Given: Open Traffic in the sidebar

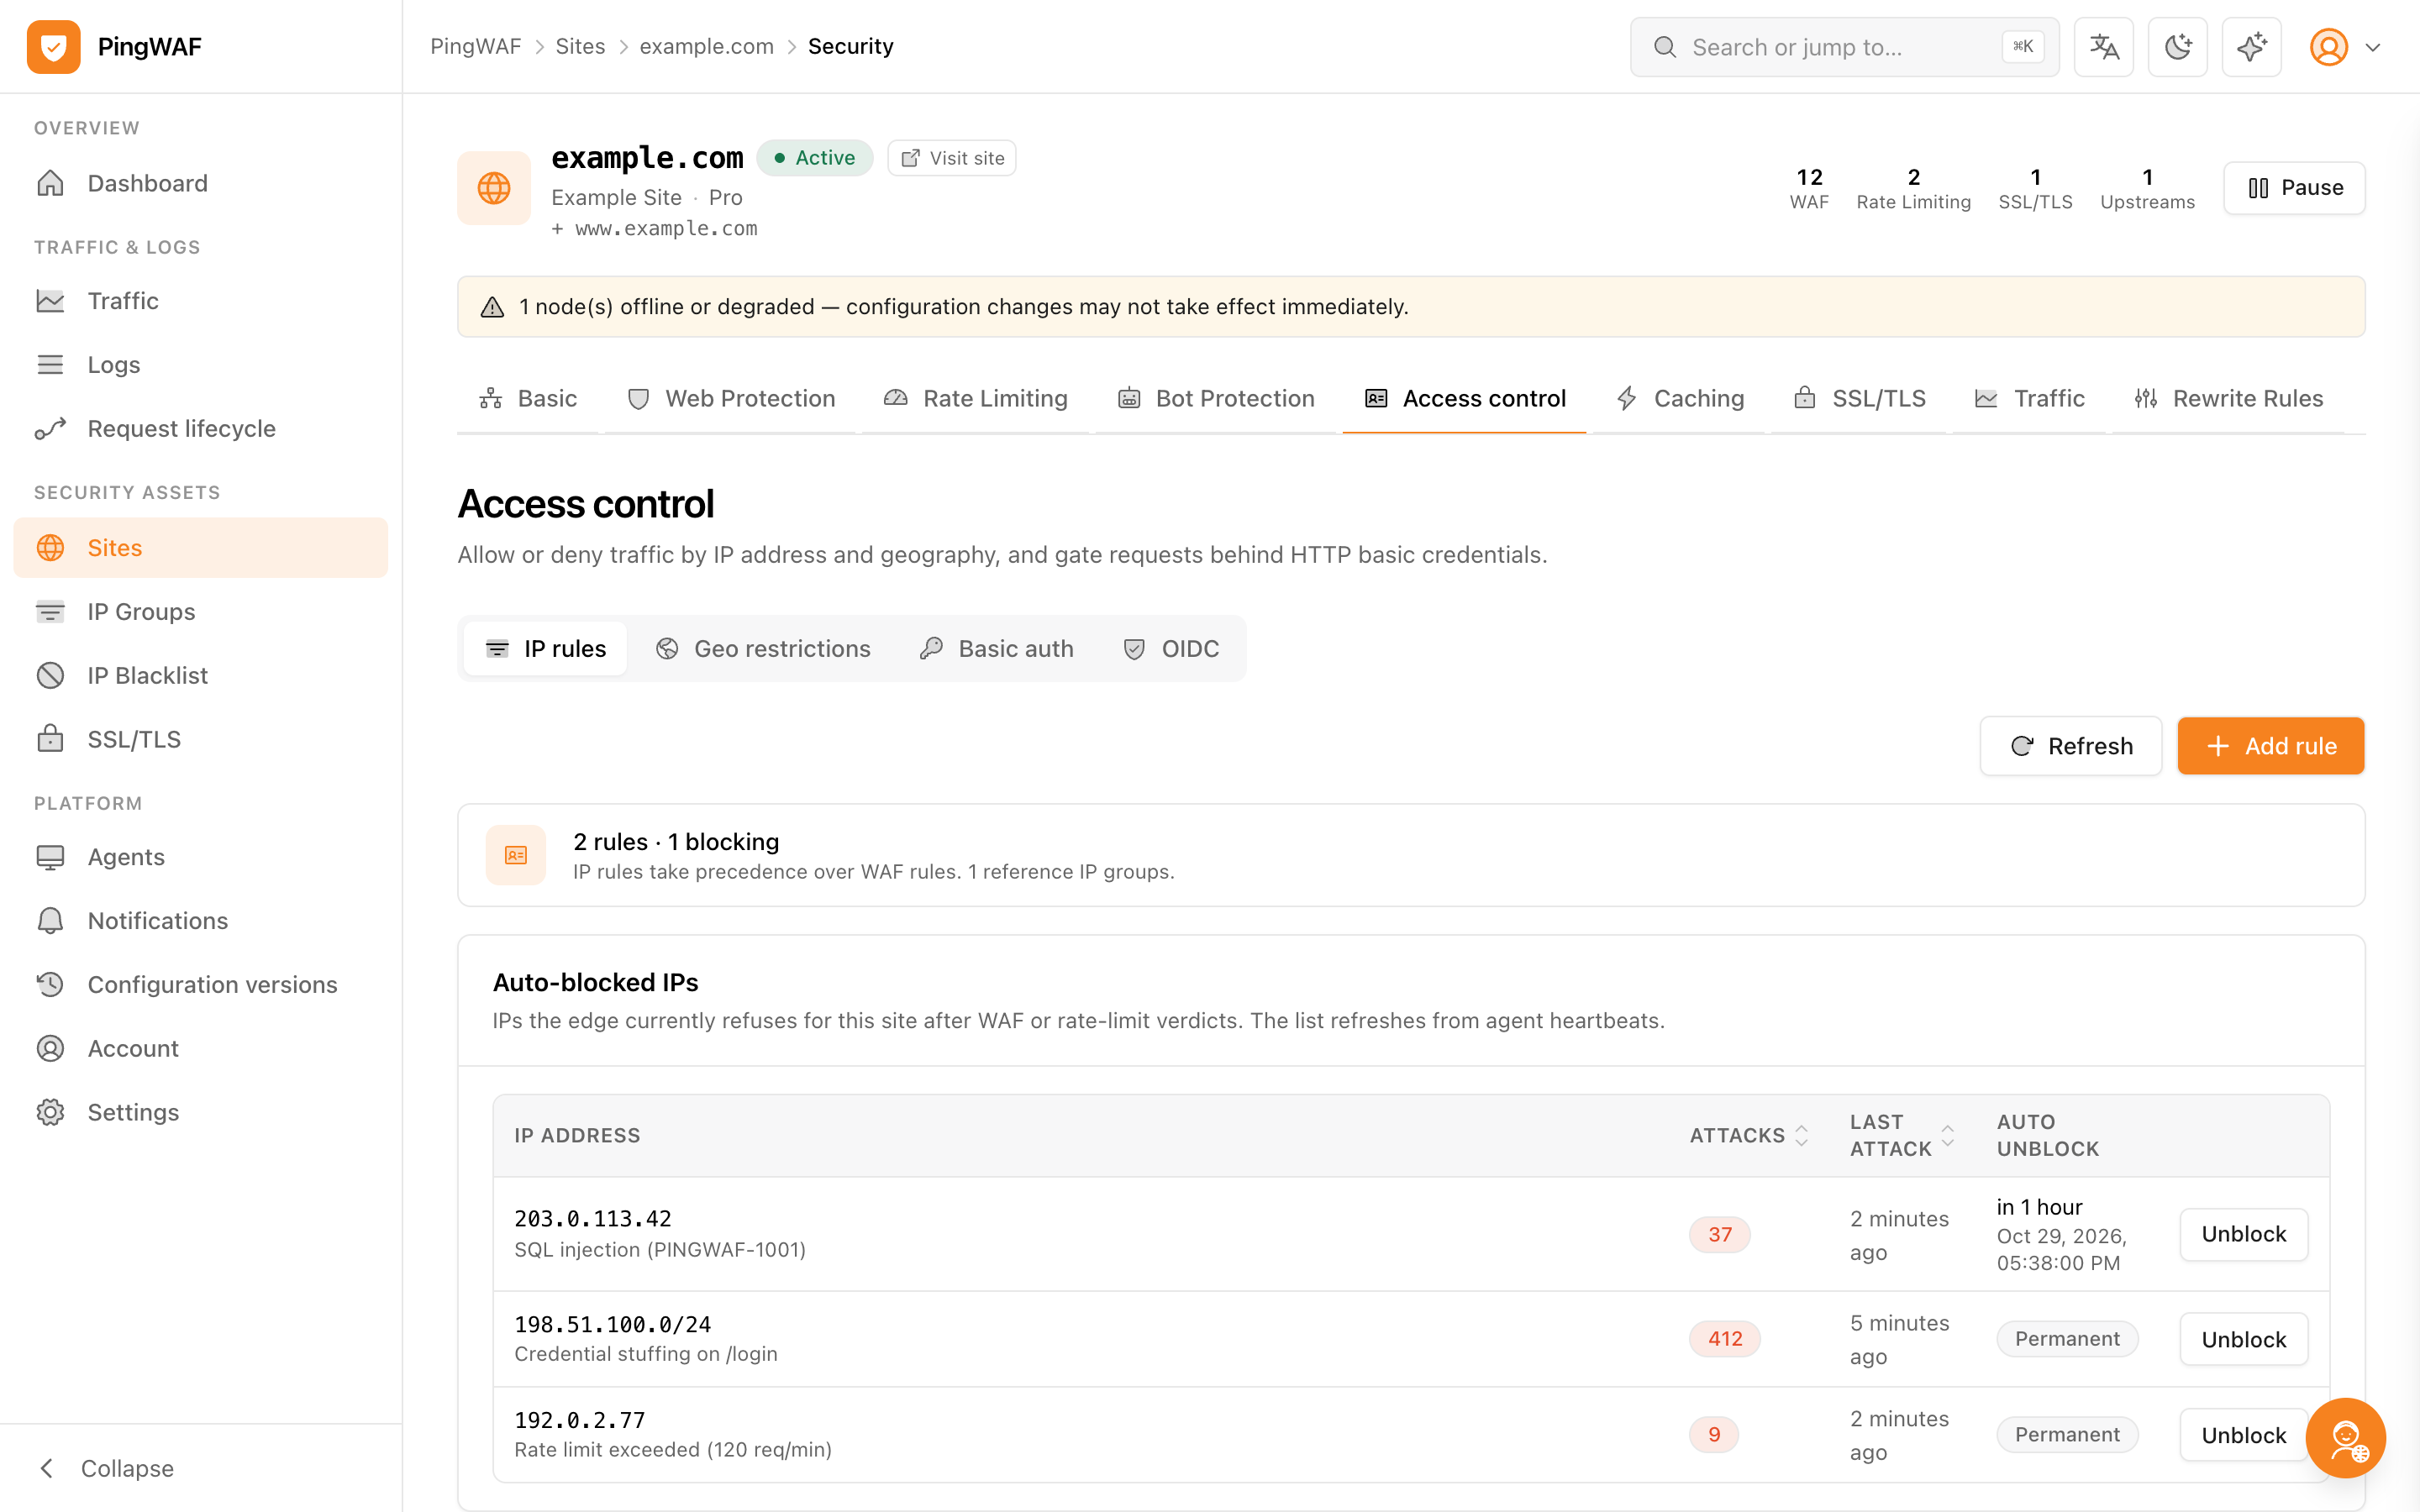Looking at the screenshot, I should [x=201, y=301].
